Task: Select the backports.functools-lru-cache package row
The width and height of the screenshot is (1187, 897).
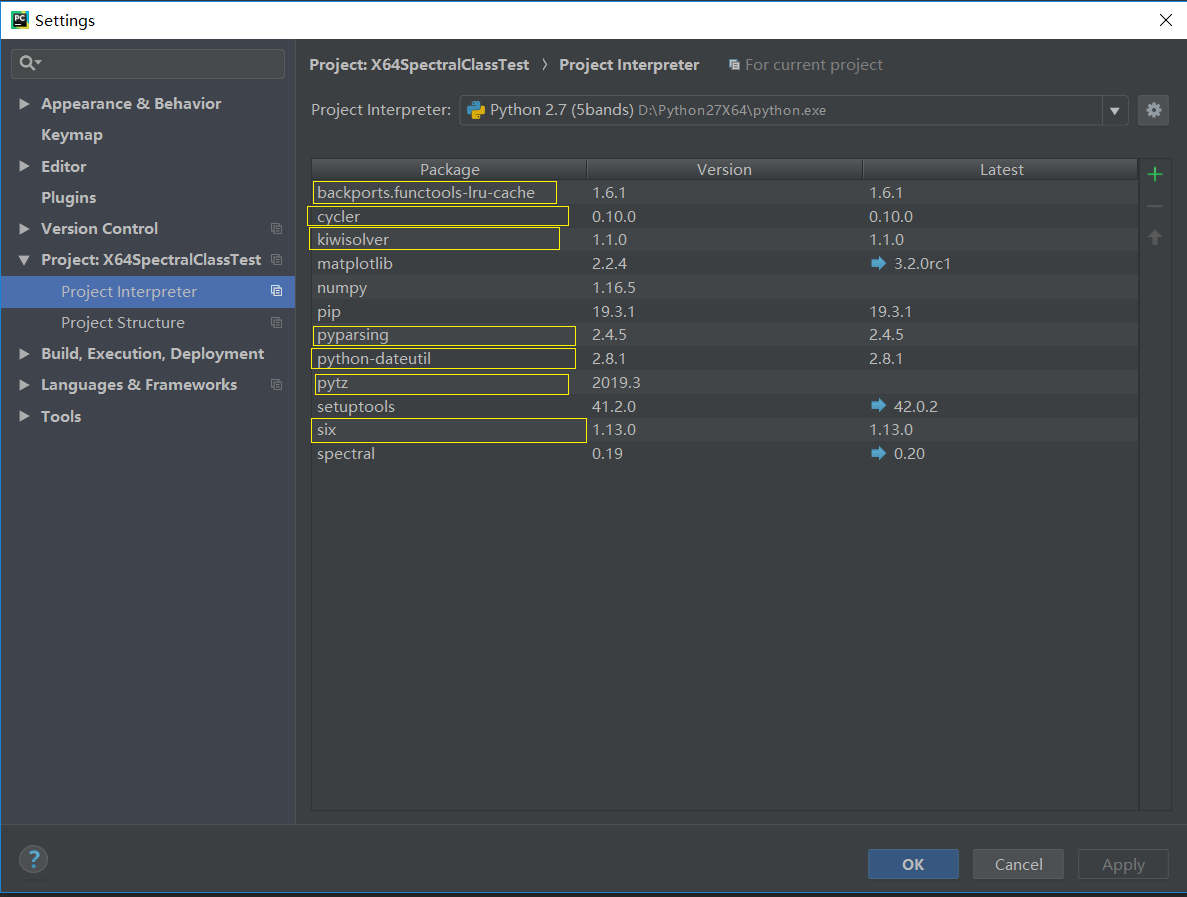Action: click(724, 192)
